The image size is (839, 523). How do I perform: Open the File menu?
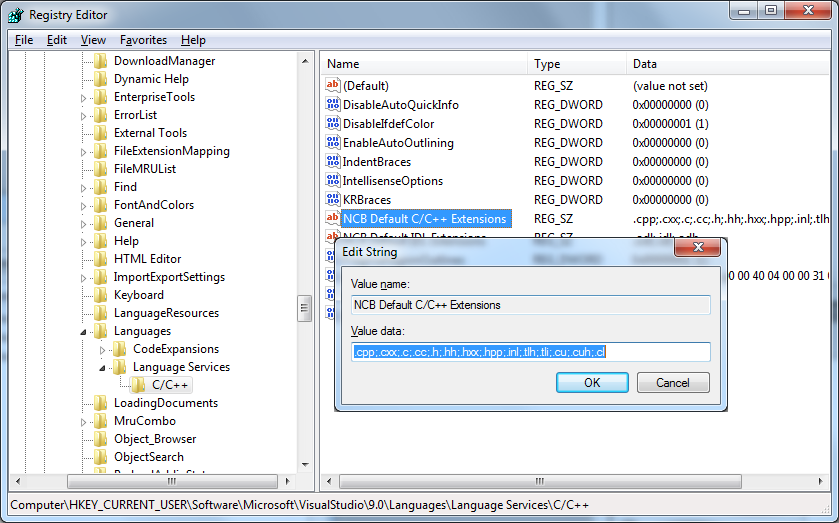tap(24, 40)
